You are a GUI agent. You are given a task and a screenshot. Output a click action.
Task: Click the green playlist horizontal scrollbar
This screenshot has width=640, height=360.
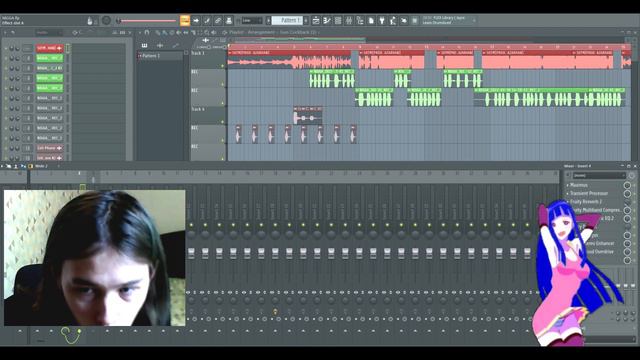click(x=300, y=40)
